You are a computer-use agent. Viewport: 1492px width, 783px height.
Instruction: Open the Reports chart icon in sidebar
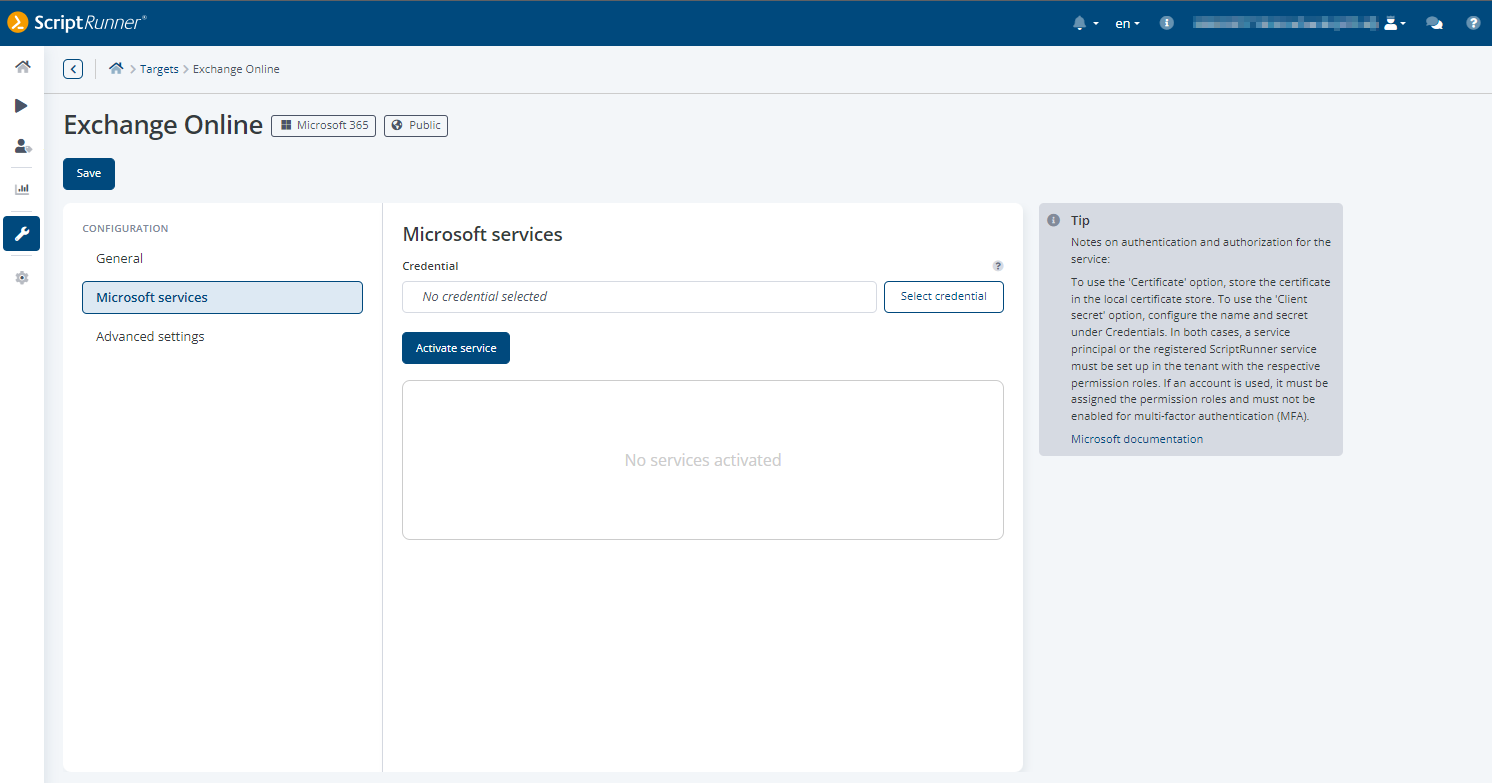click(x=22, y=188)
